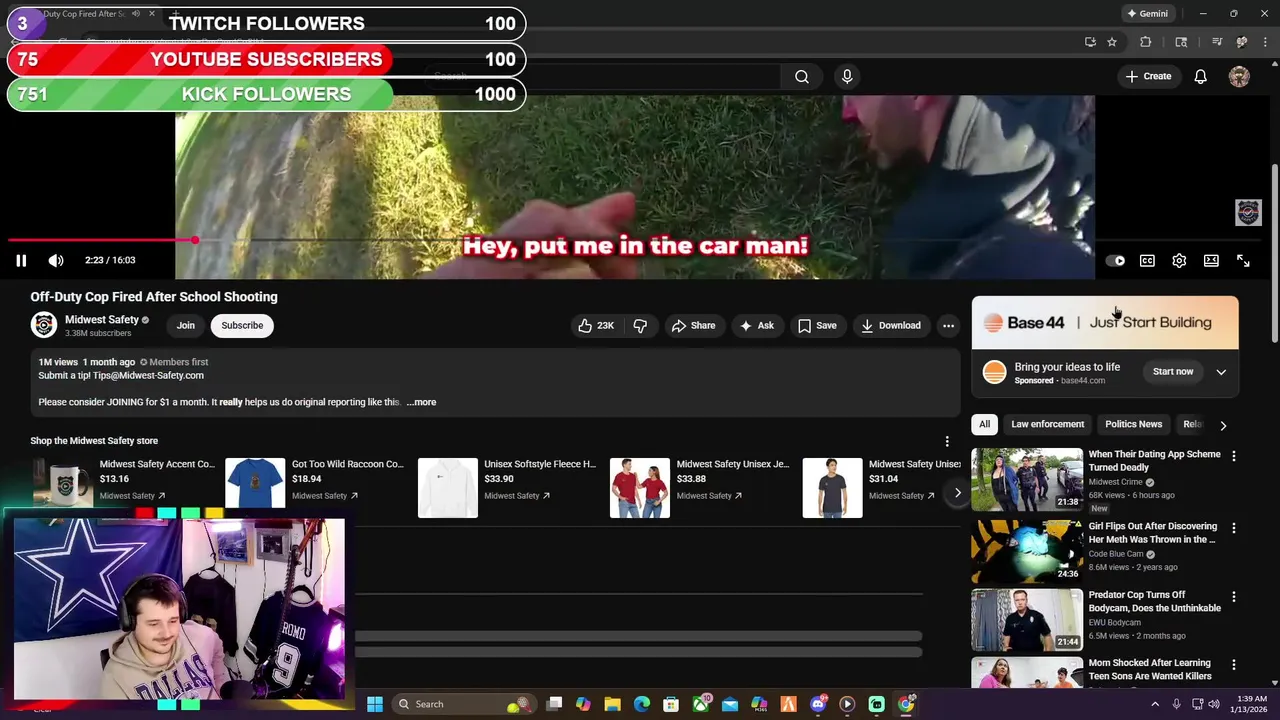Bookmark this page star icon

(x=1112, y=42)
